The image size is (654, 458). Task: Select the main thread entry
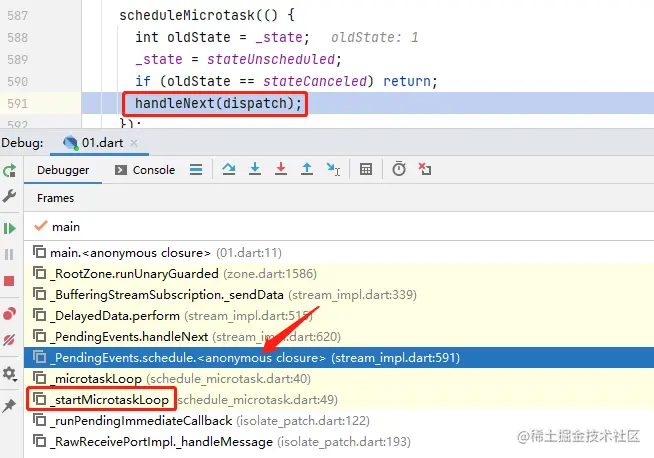pos(339,227)
